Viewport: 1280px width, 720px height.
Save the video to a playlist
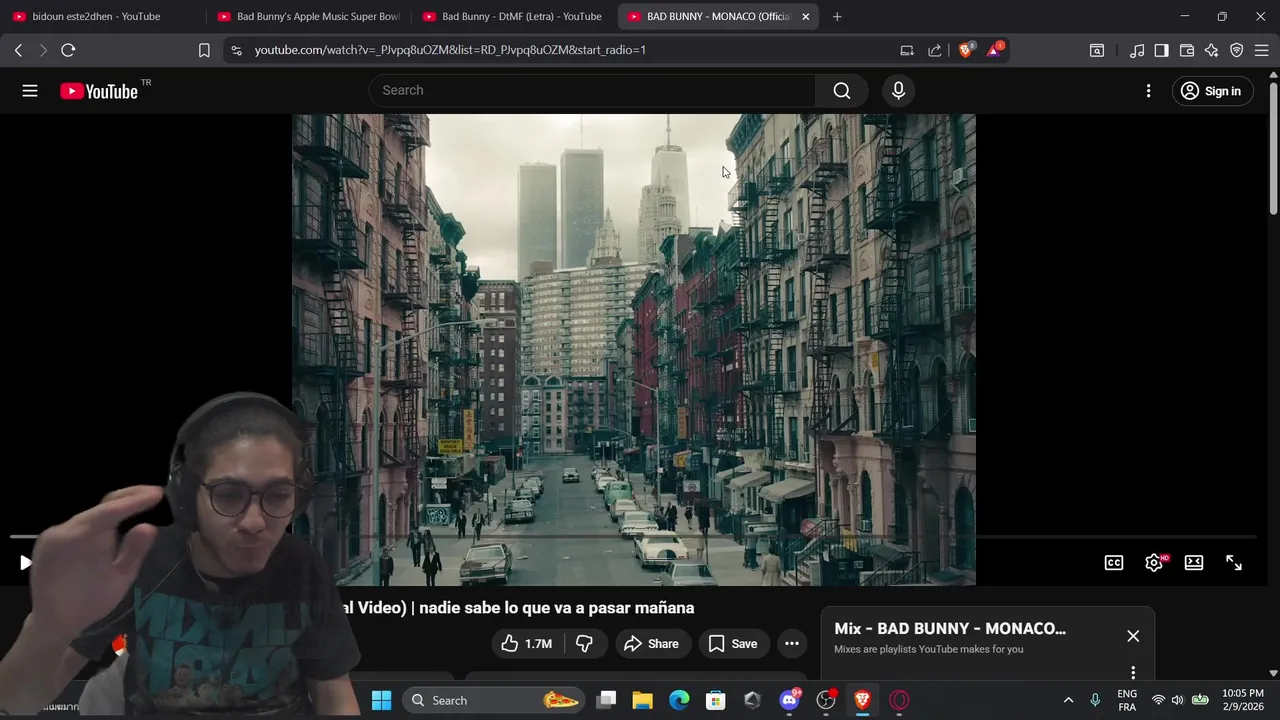(x=733, y=644)
